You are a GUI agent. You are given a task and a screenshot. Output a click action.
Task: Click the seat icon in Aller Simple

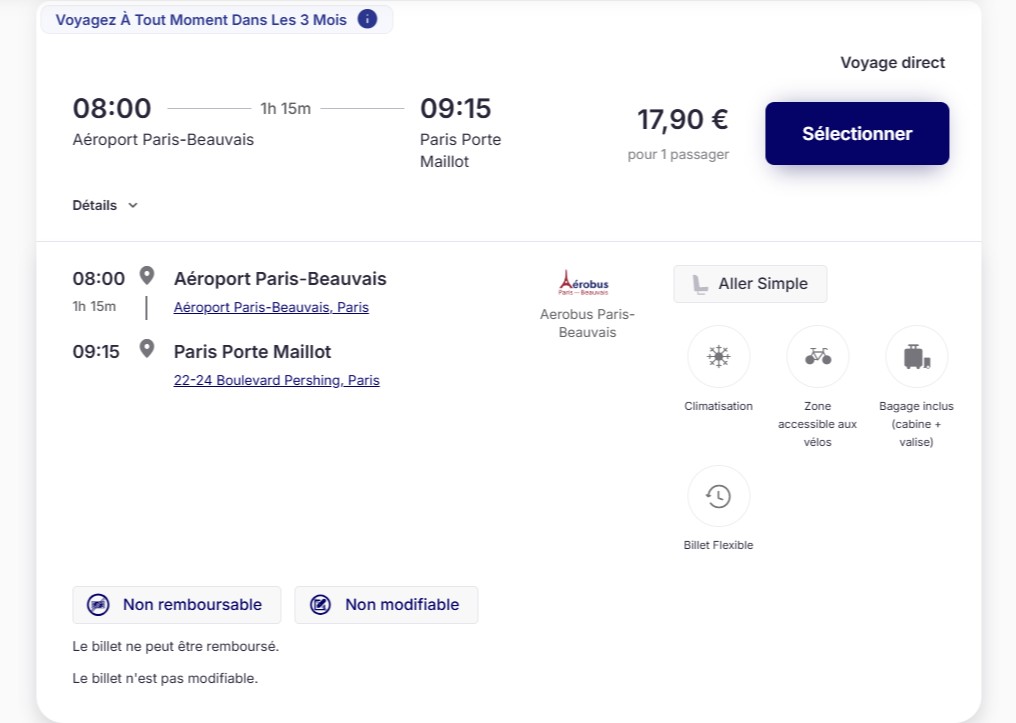point(700,284)
